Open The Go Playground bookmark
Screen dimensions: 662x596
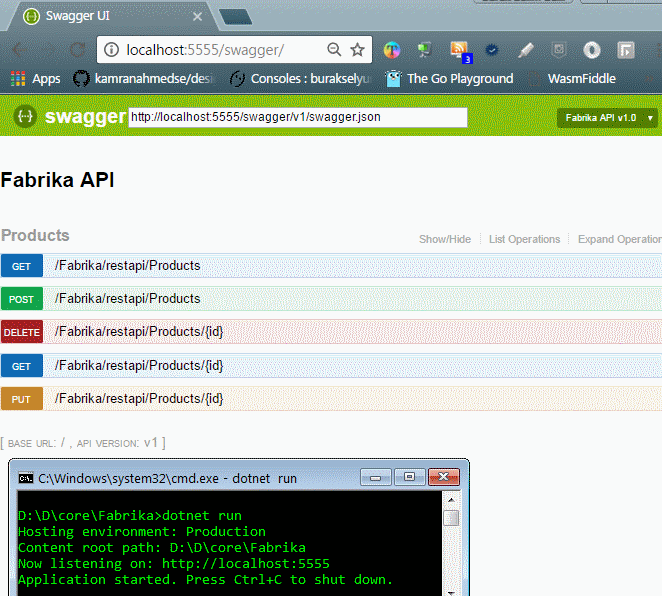point(450,79)
